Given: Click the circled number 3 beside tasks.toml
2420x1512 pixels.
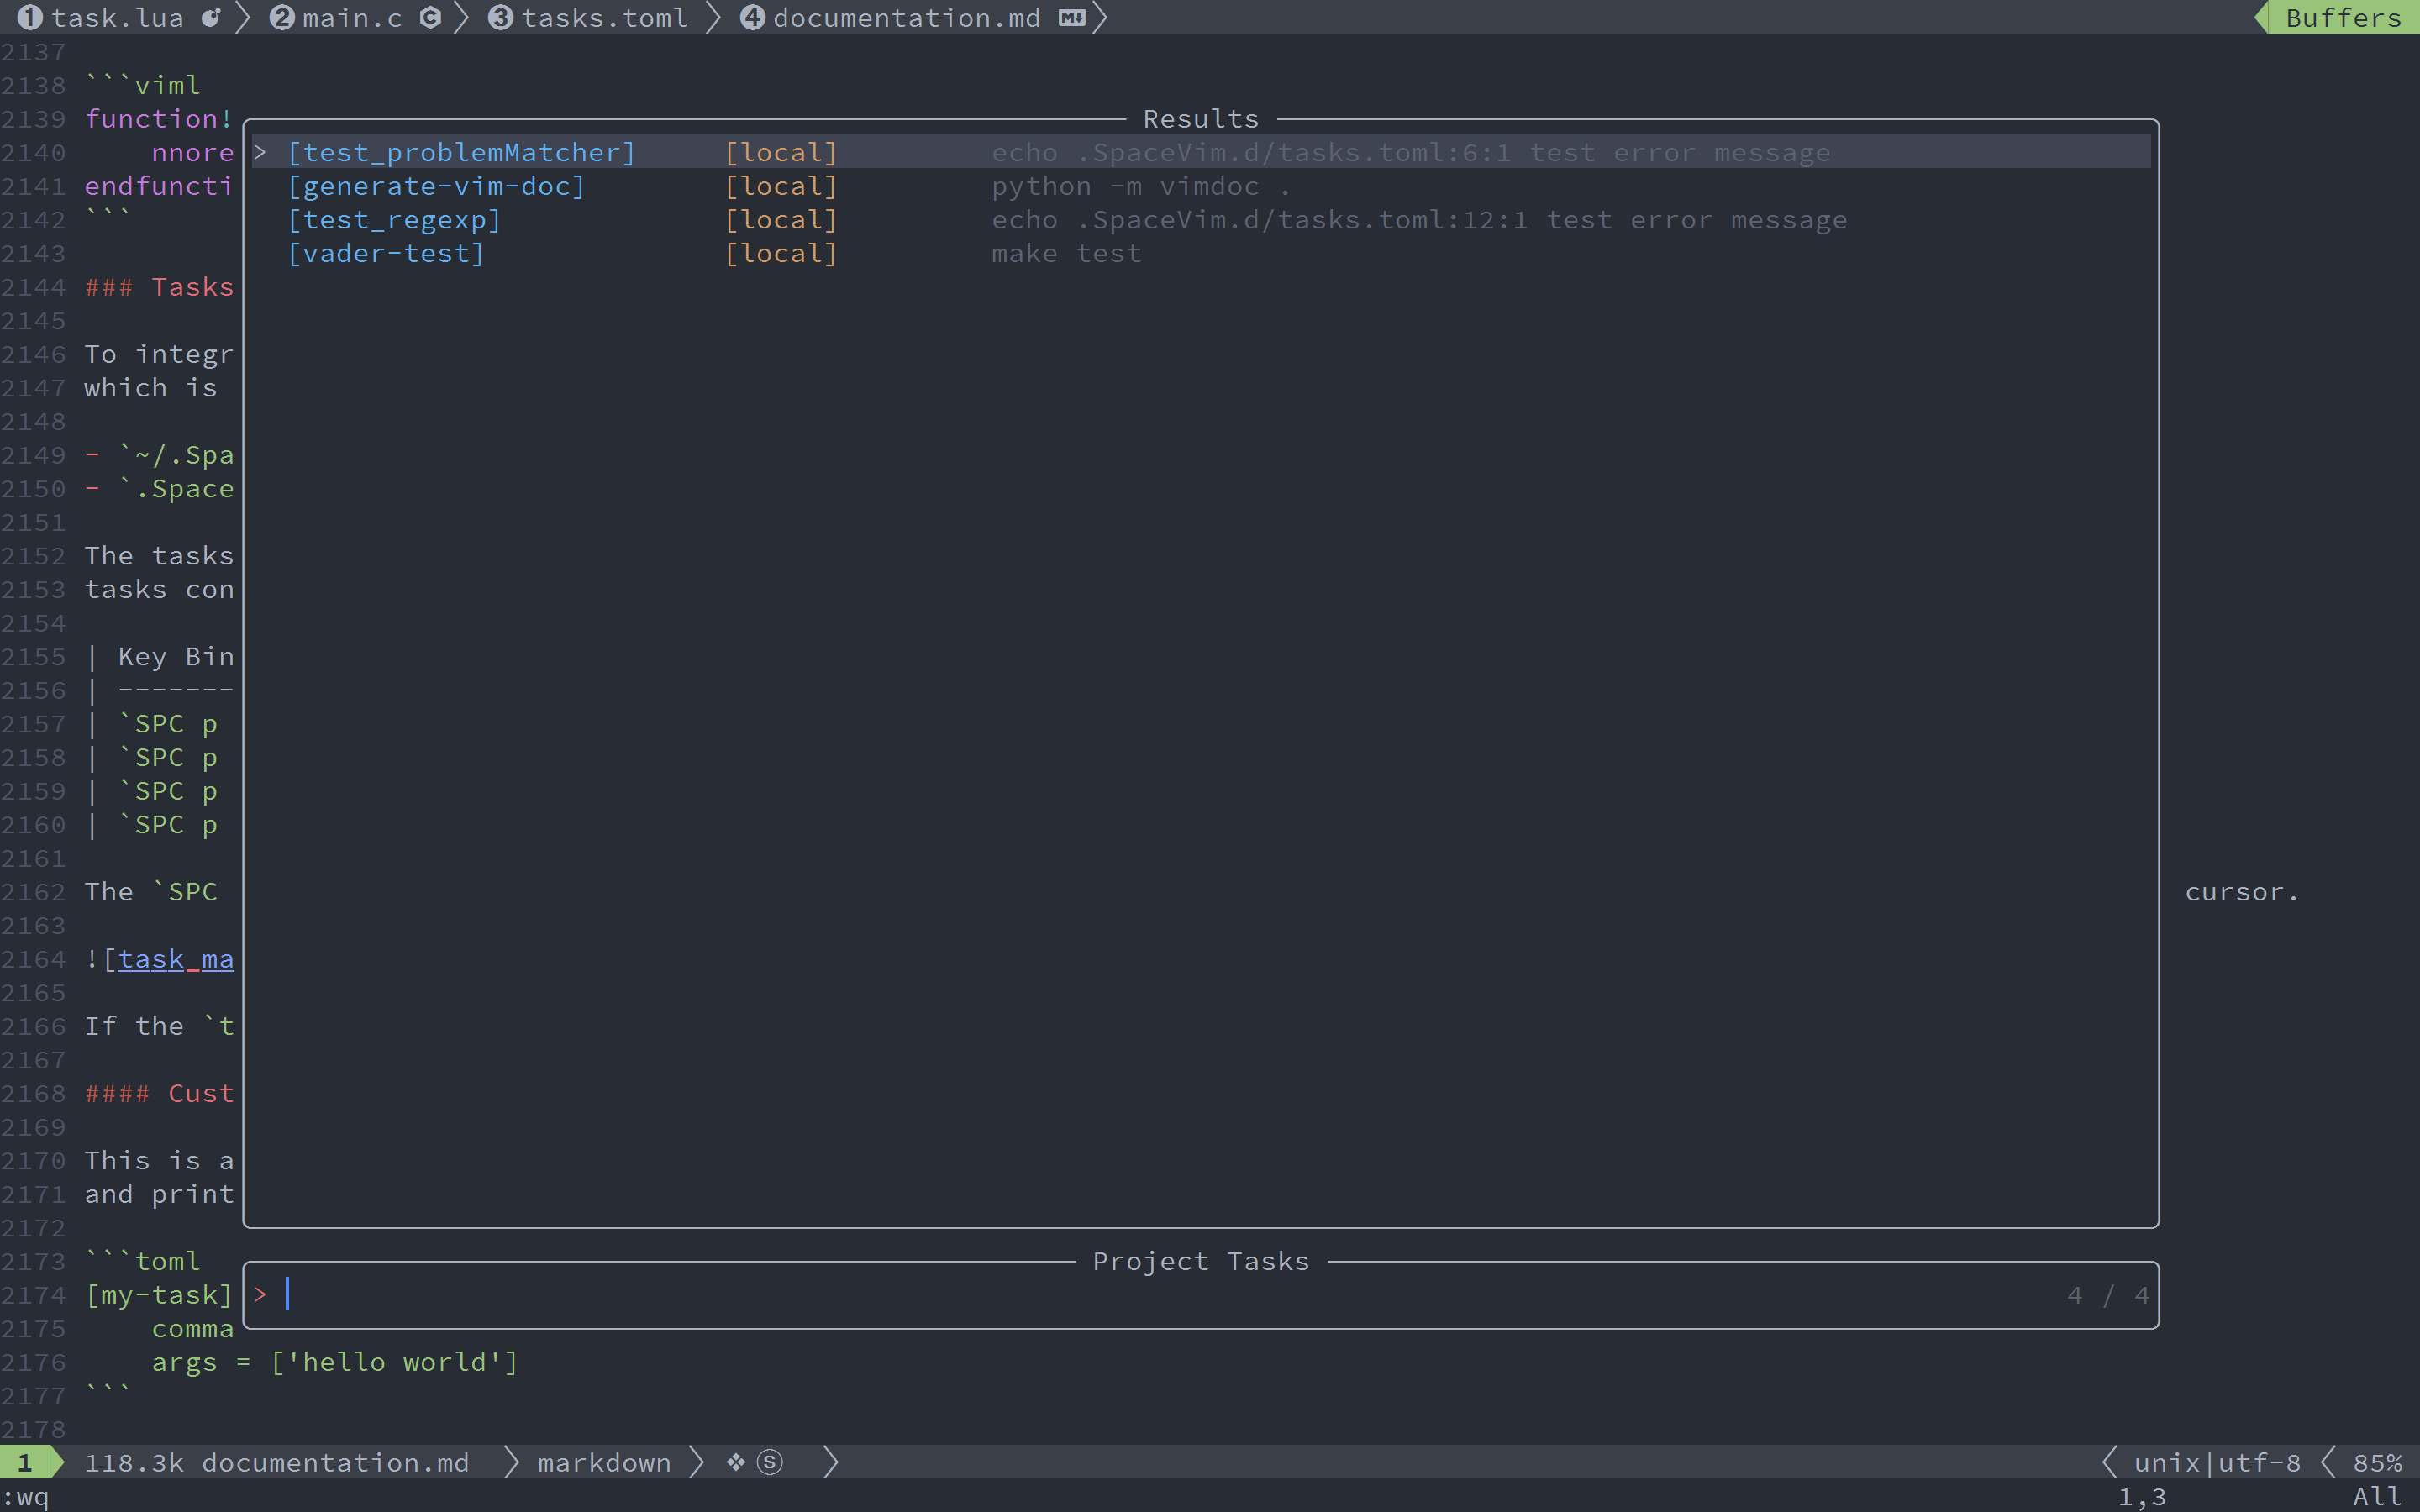Looking at the screenshot, I should coord(500,17).
